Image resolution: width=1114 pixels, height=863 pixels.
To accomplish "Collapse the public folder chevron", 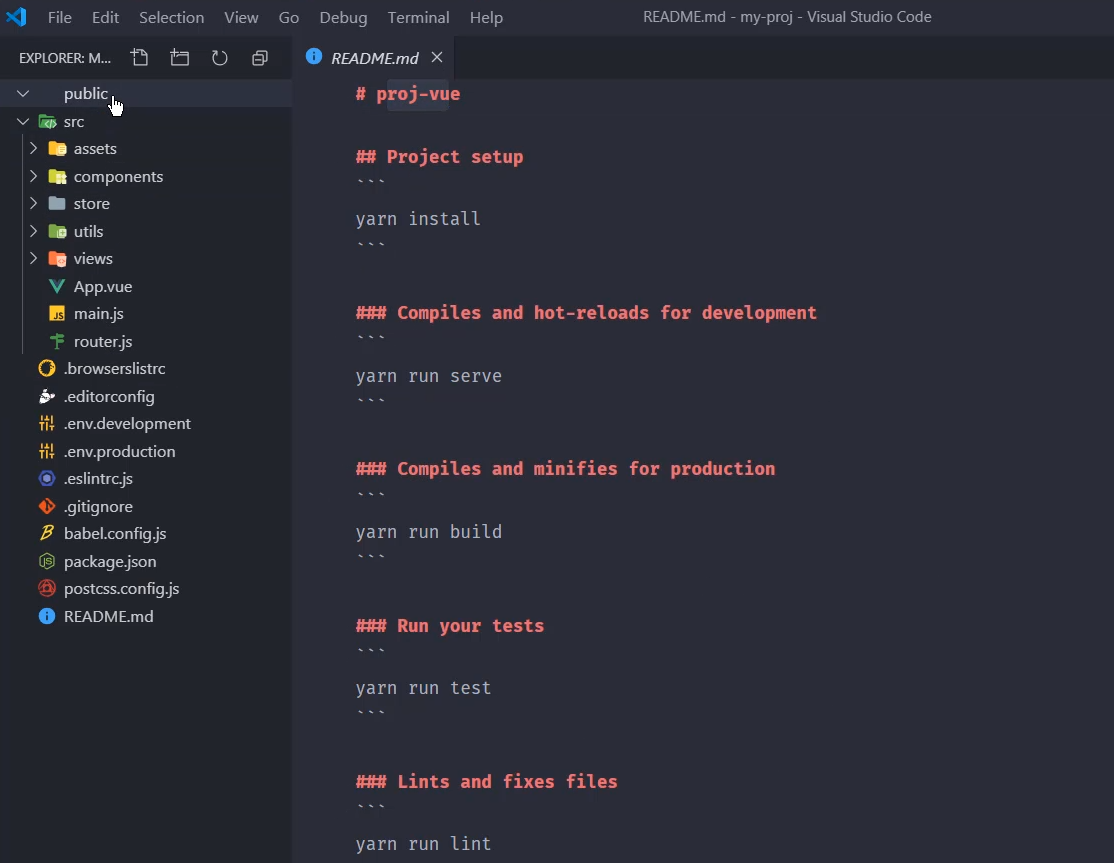I will point(23,93).
